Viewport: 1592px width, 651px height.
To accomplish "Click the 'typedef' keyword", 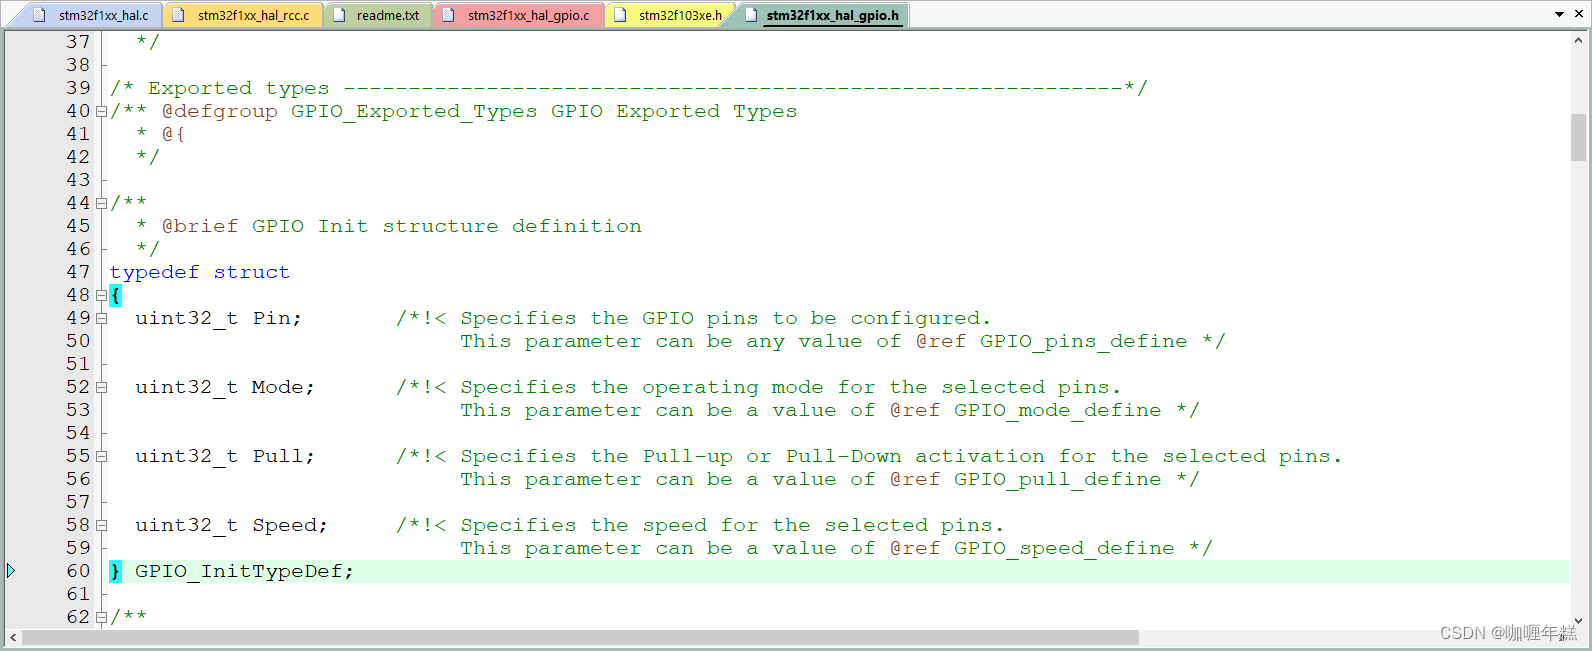I will [x=154, y=272].
